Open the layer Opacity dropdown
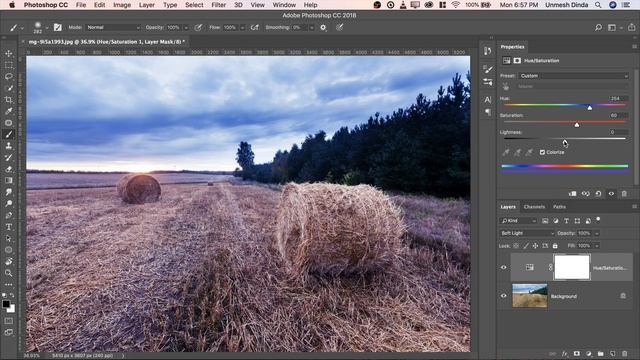The height and width of the screenshot is (360, 640). [x=597, y=233]
